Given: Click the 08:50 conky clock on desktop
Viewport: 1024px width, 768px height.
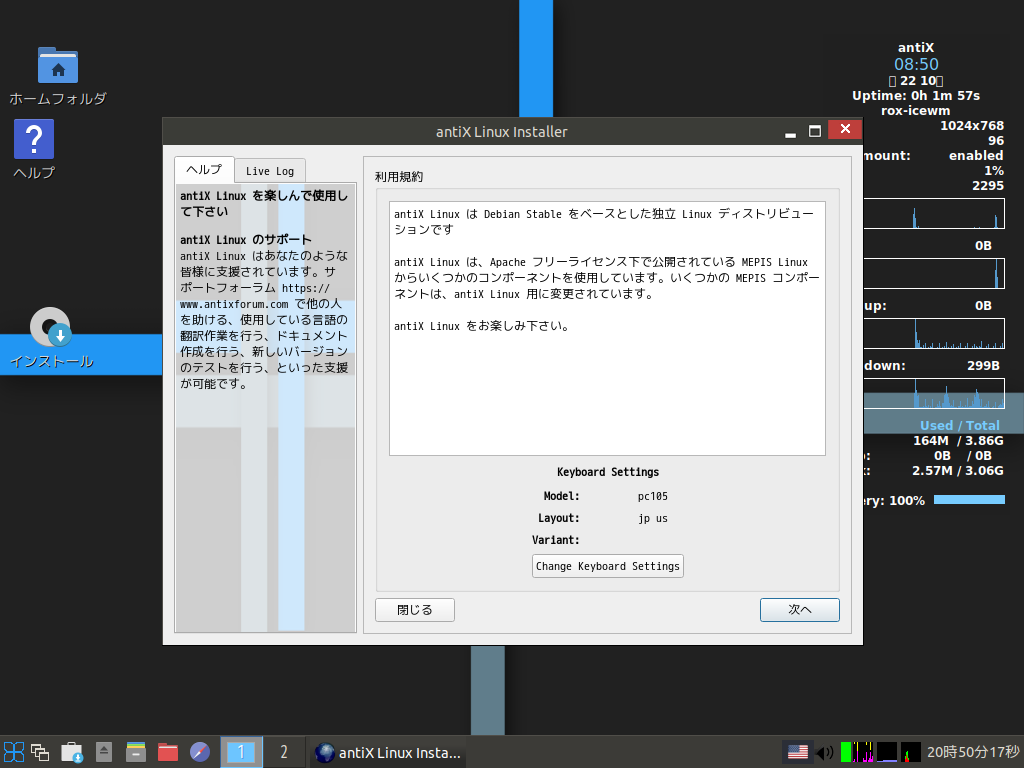Looking at the screenshot, I should 916,64.
